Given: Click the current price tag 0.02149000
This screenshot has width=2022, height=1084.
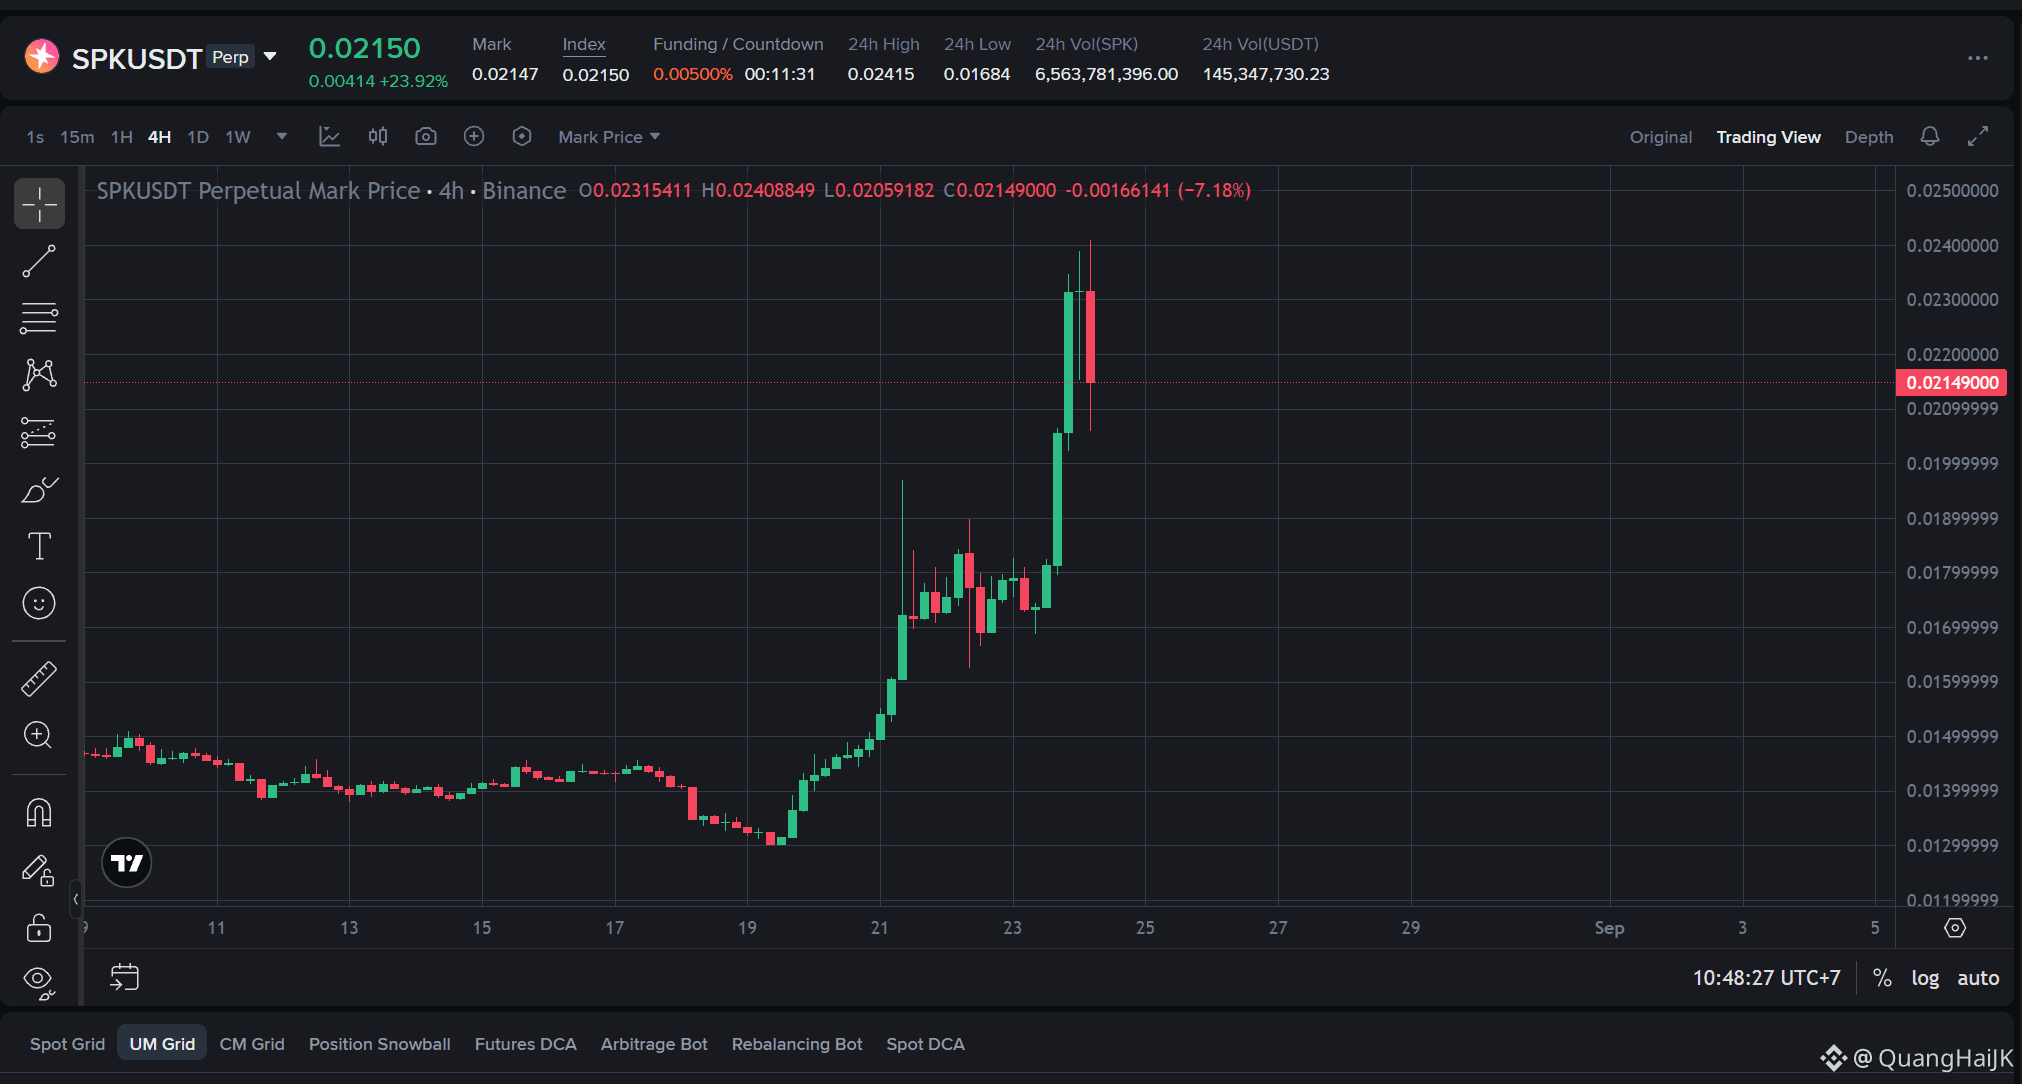Looking at the screenshot, I should pos(1952,382).
